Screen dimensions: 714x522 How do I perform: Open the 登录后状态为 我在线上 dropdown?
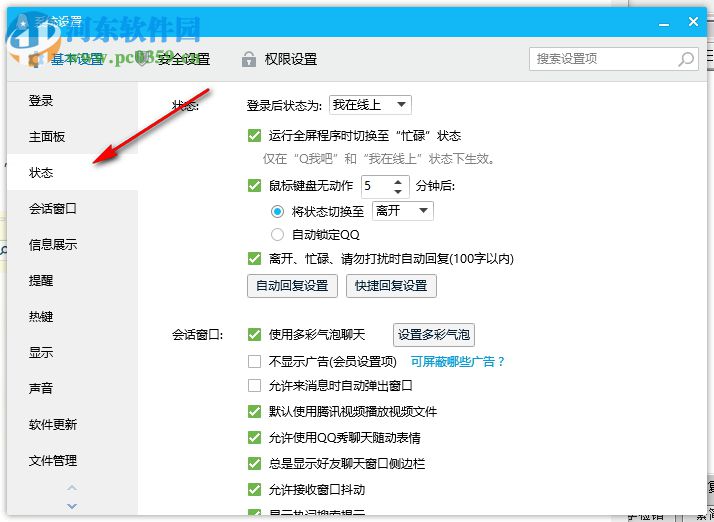coord(370,105)
